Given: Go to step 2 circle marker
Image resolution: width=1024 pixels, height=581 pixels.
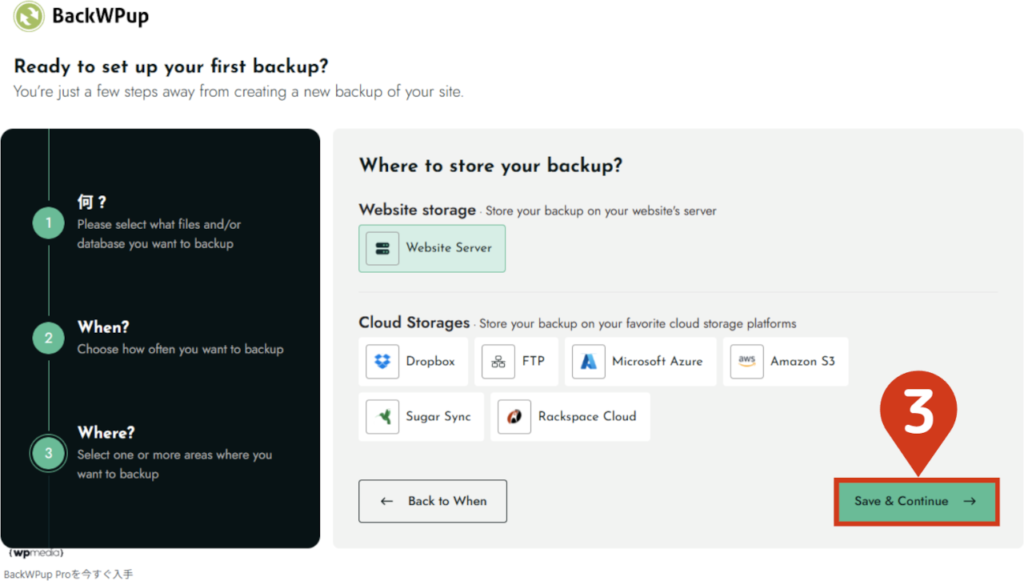Looking at the screenshot, I should click(x=48, y=338).
